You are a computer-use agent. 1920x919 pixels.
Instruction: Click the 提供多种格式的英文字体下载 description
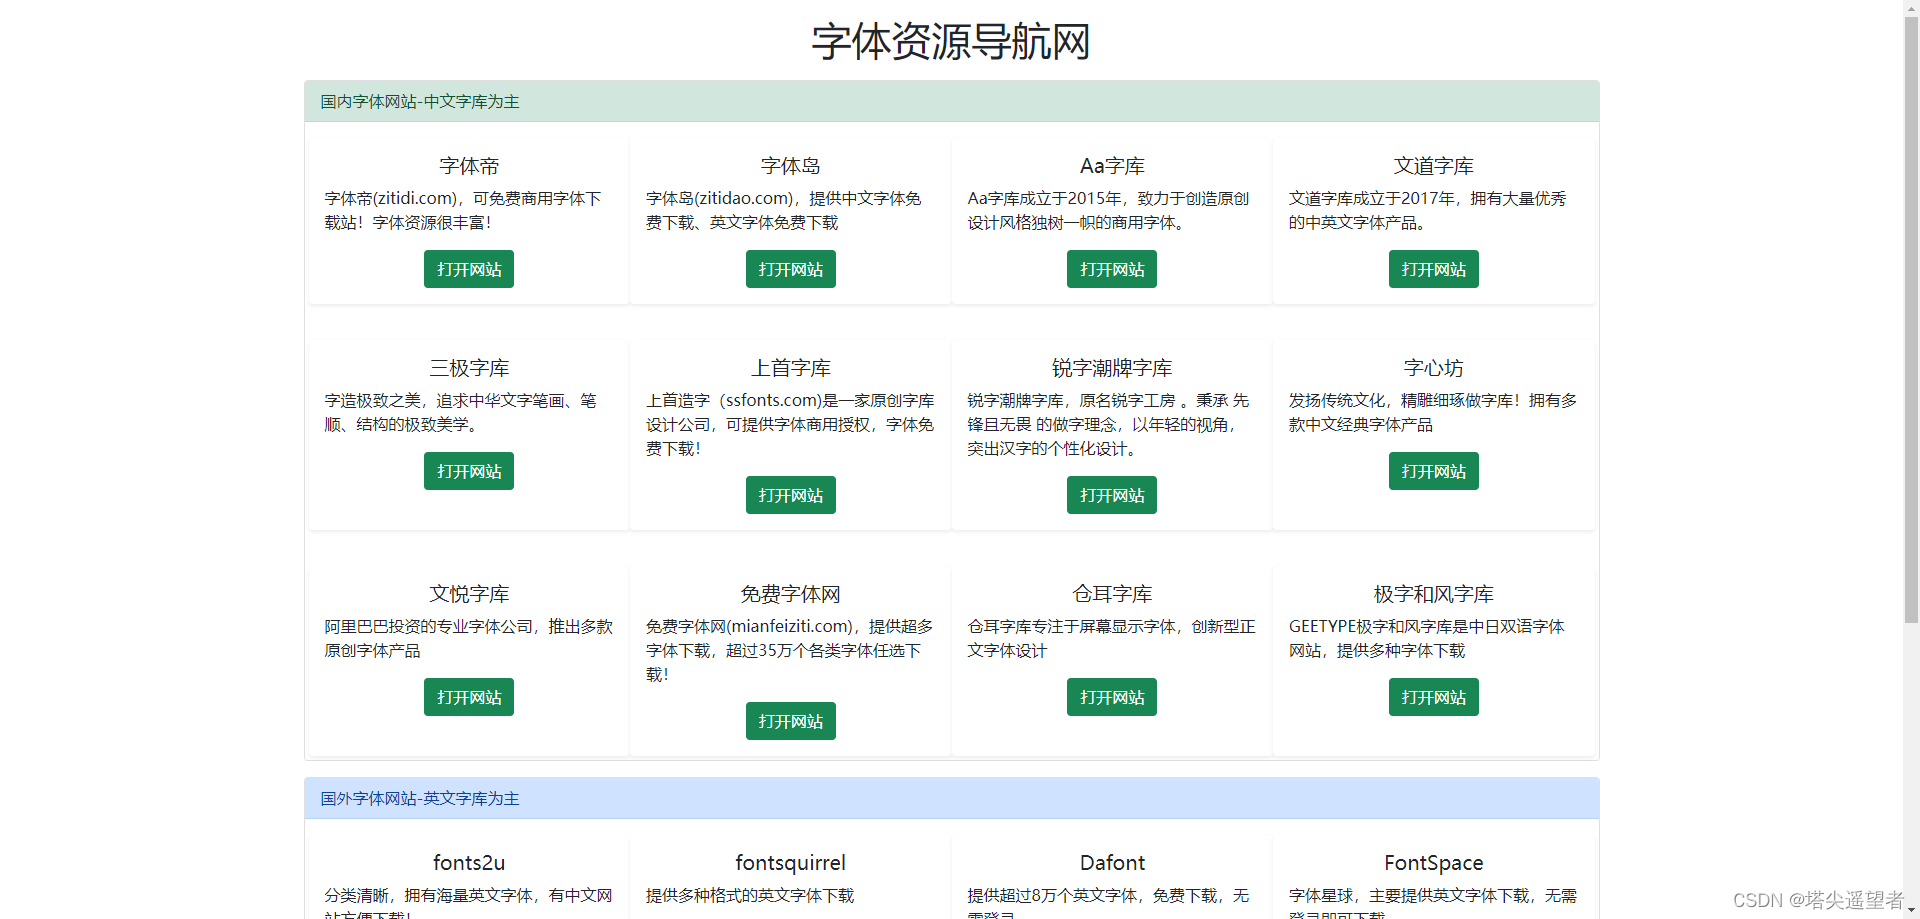tap(750, 895)
